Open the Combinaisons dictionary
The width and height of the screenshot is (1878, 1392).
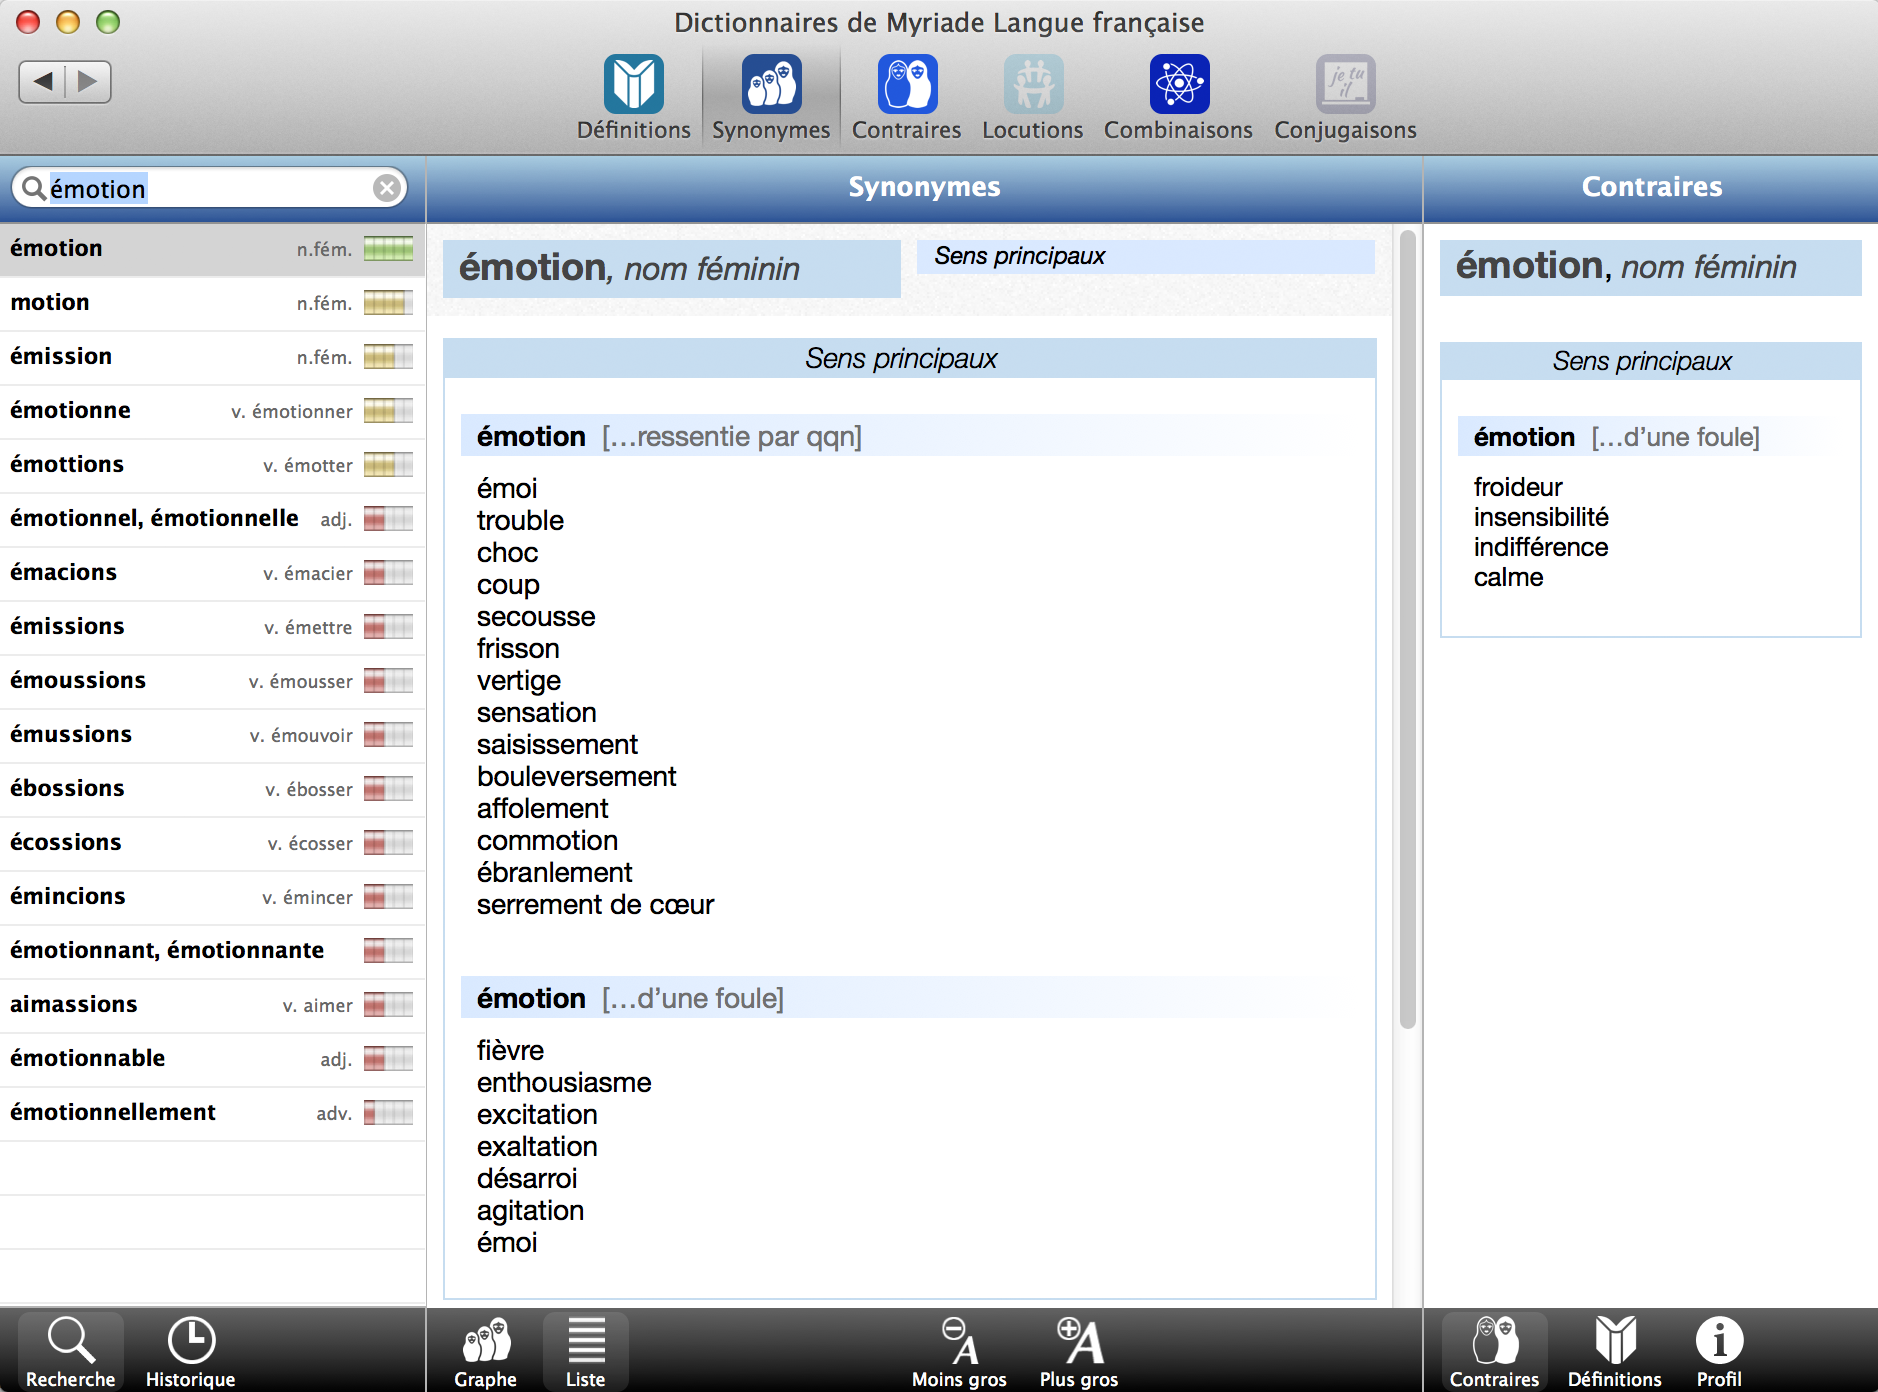tap(1177, 98)
